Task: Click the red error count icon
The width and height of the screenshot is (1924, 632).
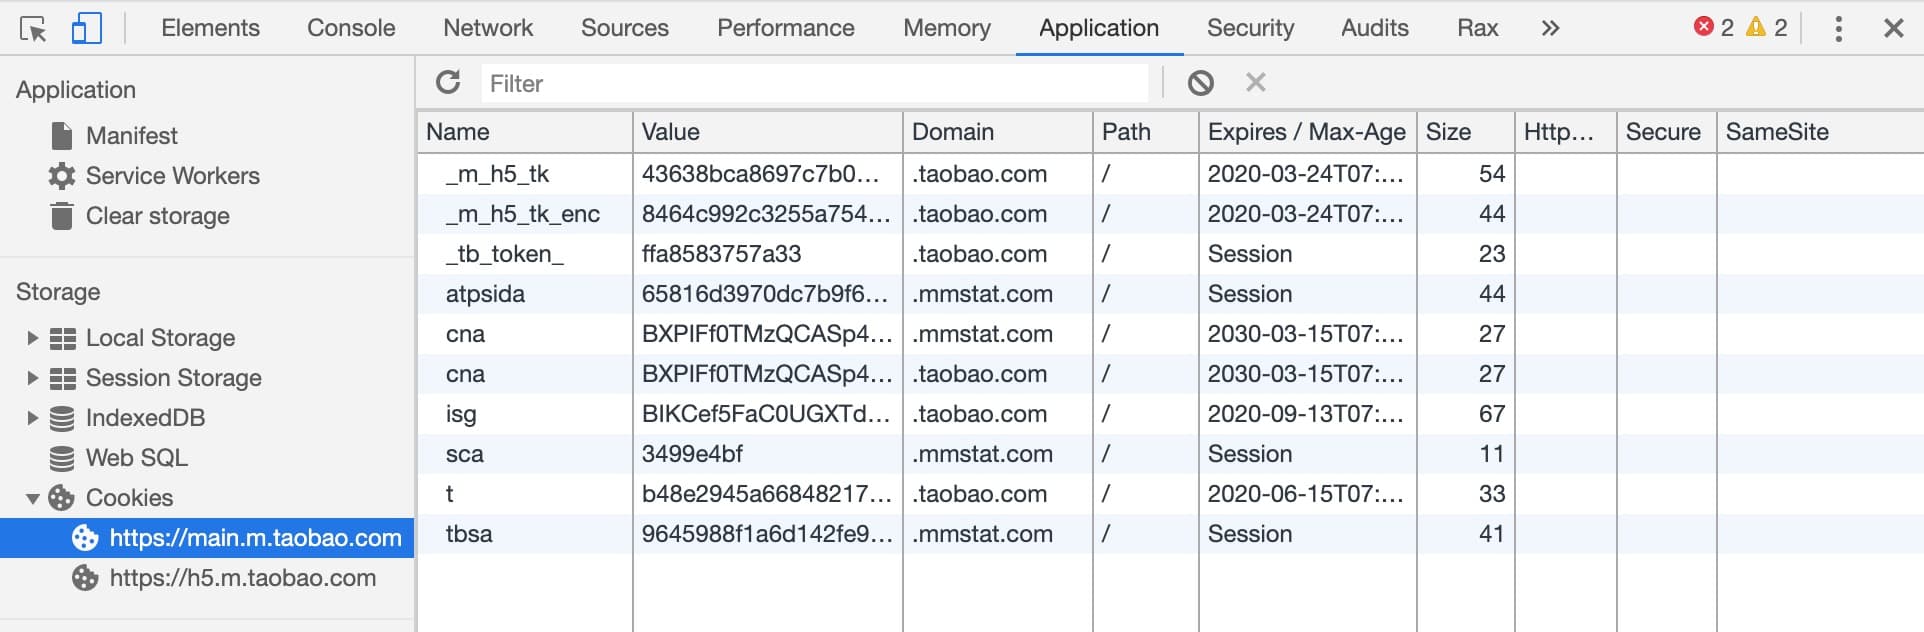Action: click(x=1704, y=27)
